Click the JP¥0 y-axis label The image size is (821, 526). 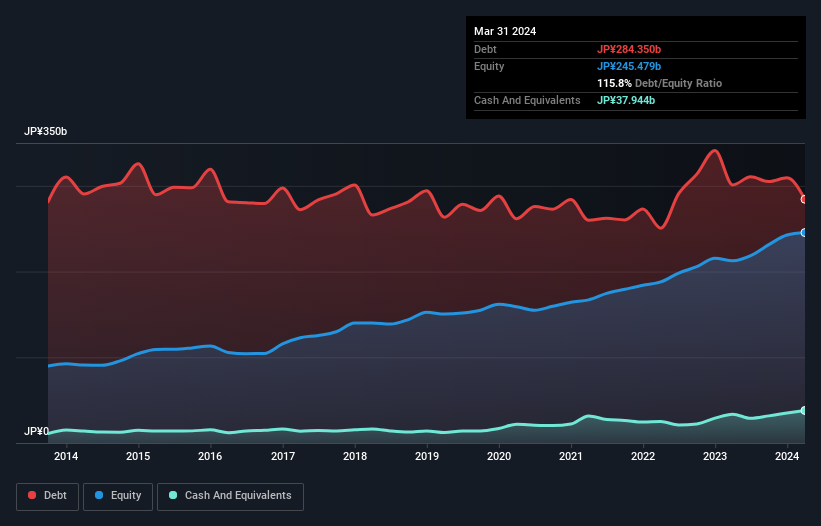[37, 431]
